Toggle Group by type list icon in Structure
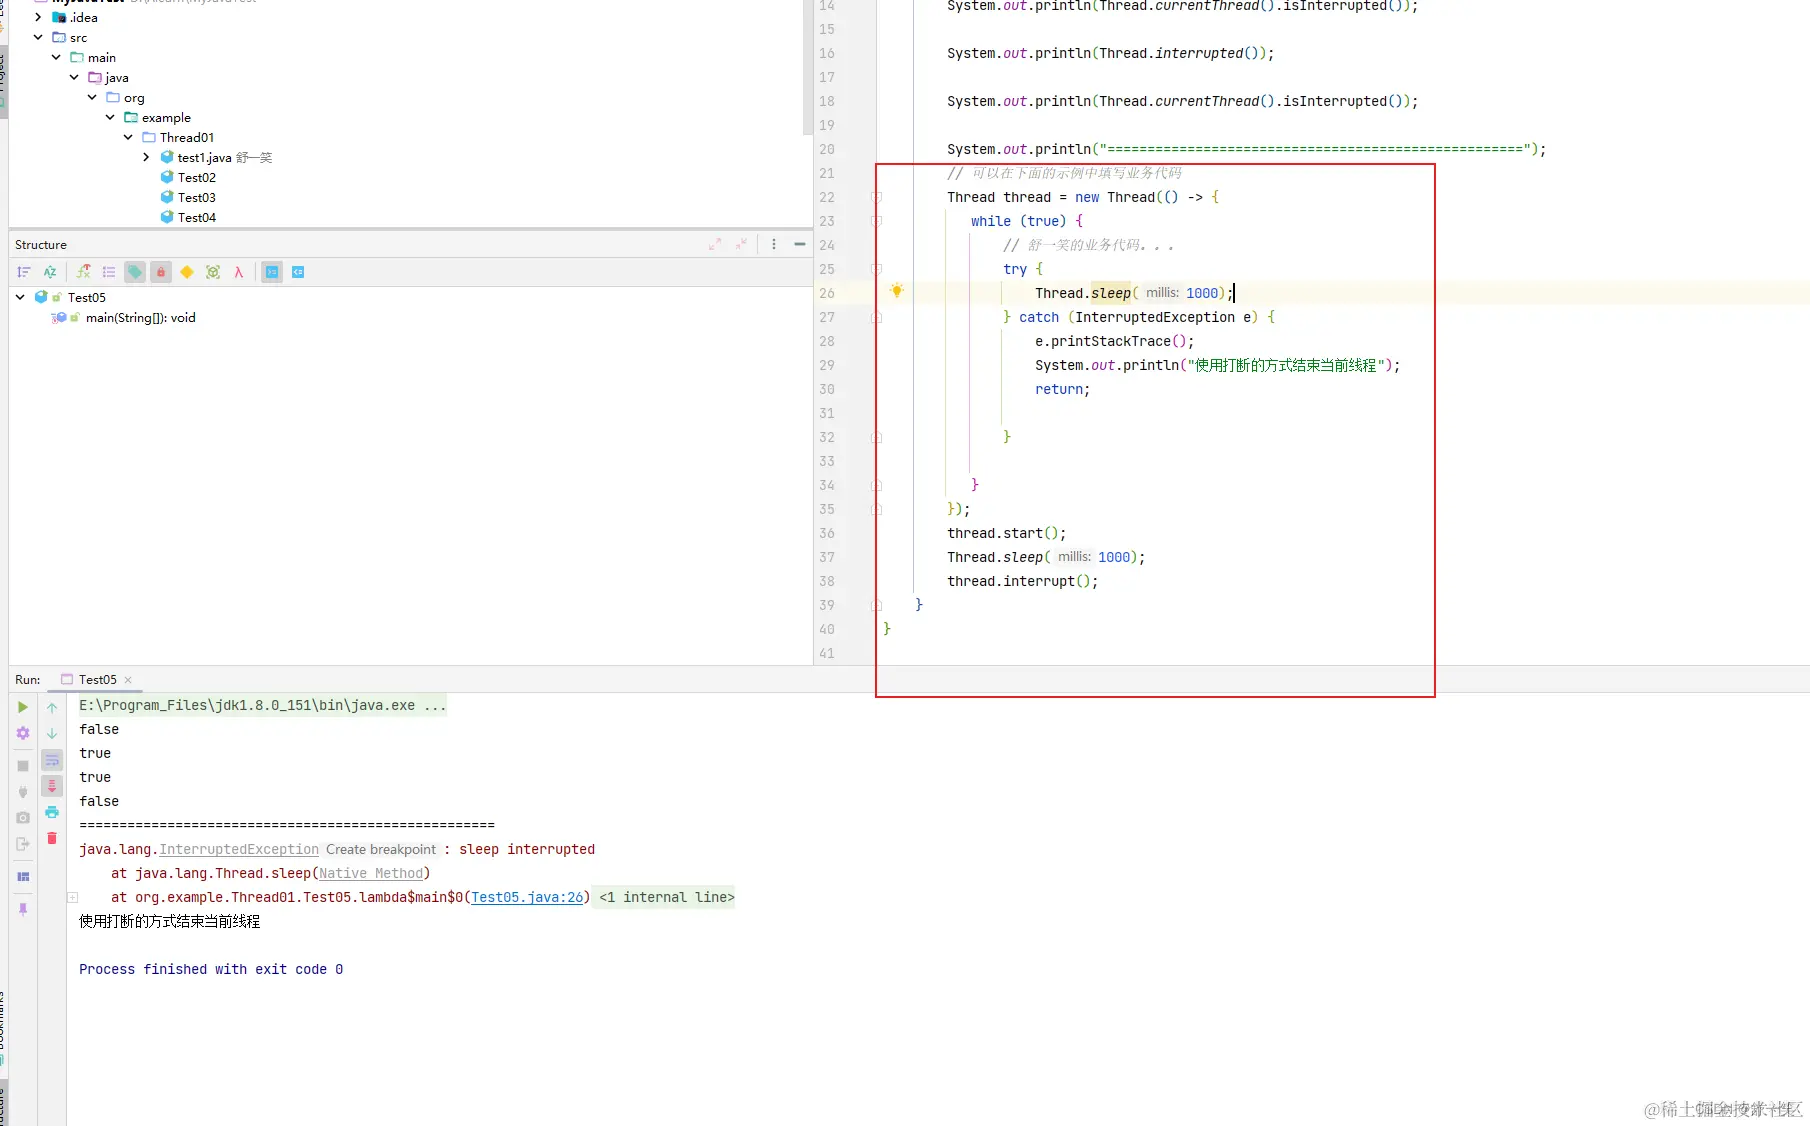This screenshot has width=1810, height=1126. [109, 272]
